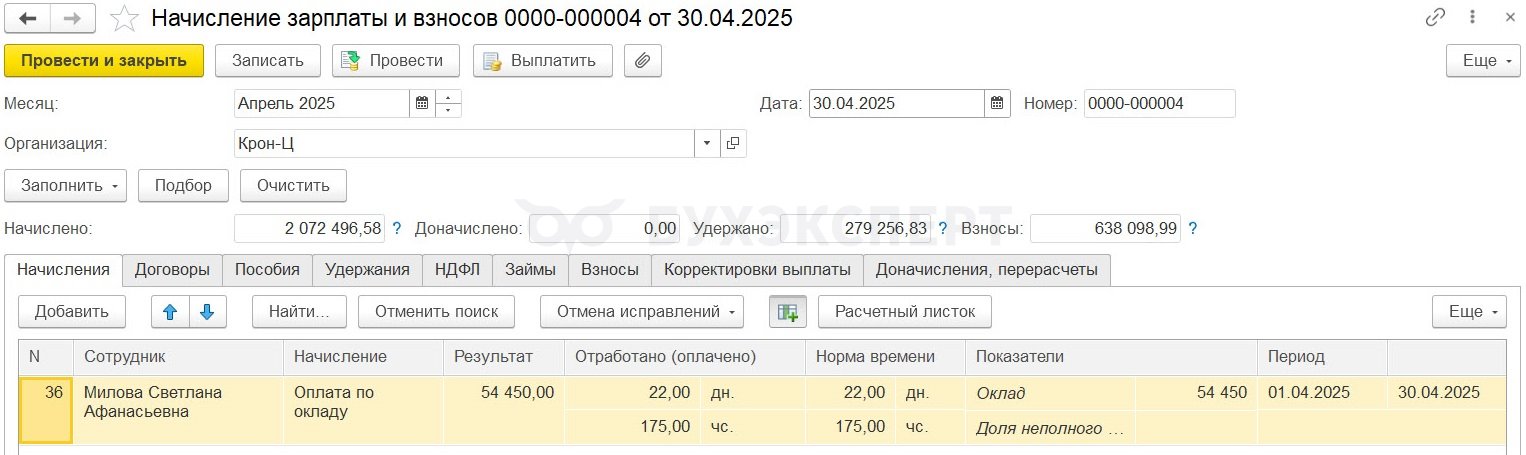This screenshot has height=455, width=1526.
Task: Add document to favorites with star
Action: (x=124, y=18)
